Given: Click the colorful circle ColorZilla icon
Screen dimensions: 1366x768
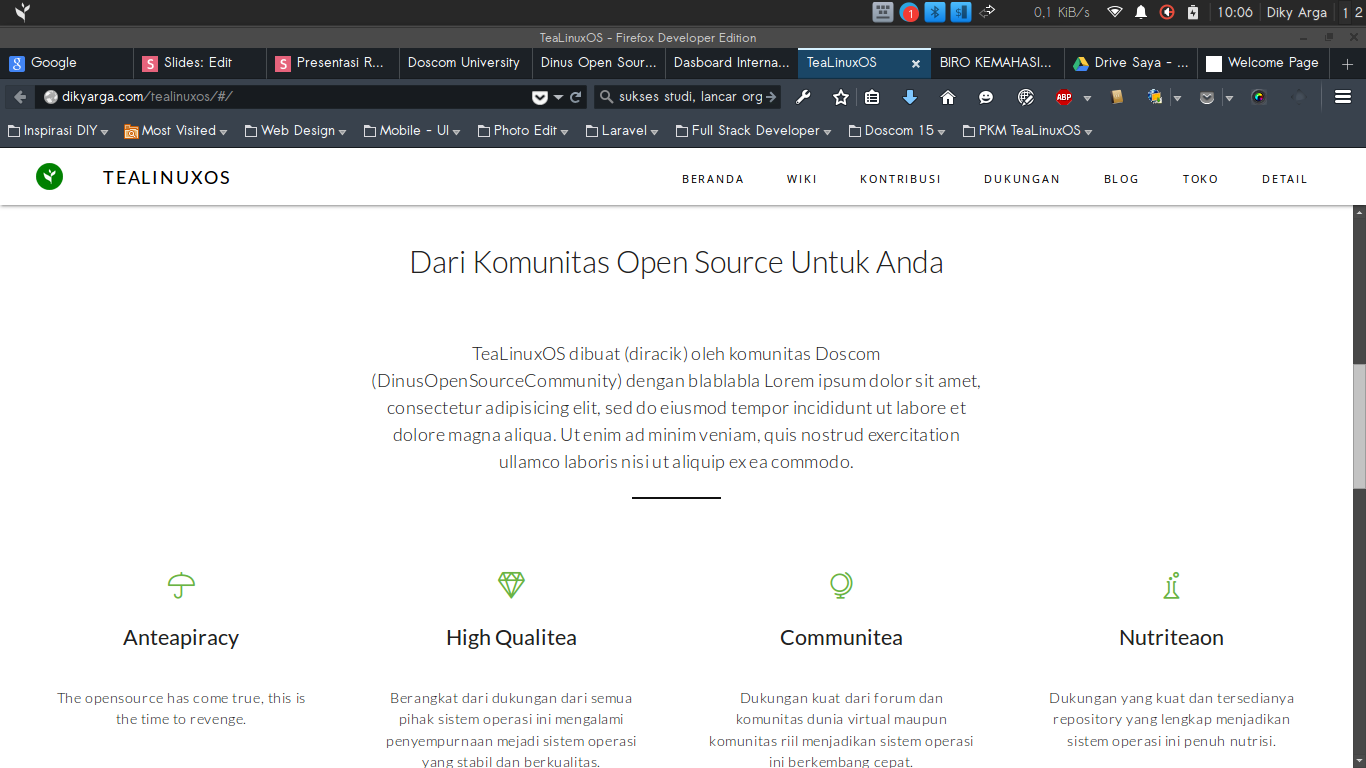Looking at the screenshot, I should (x=1259, y=97).
